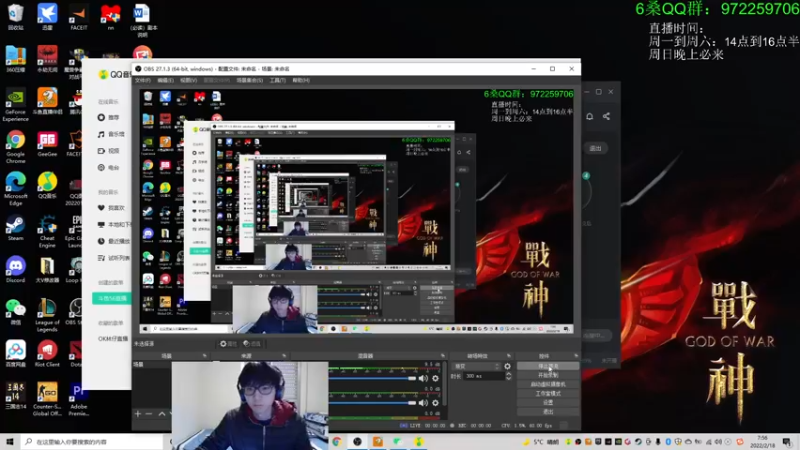Open the Word document icon on the desktop
Screen dimensions: 800x450
point(142,19)
